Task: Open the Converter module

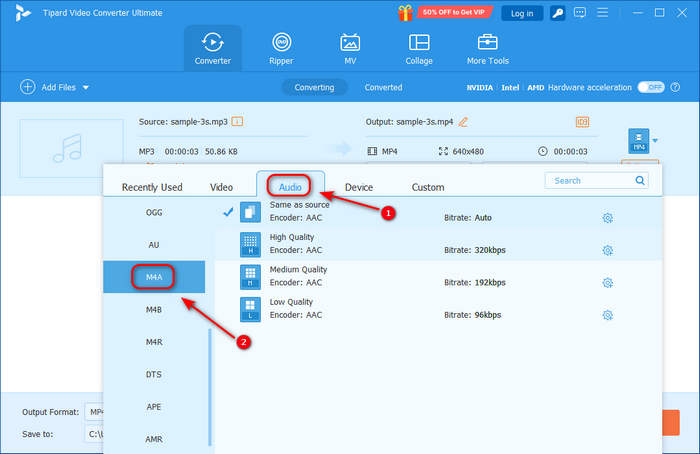Action: click(212, 49)
